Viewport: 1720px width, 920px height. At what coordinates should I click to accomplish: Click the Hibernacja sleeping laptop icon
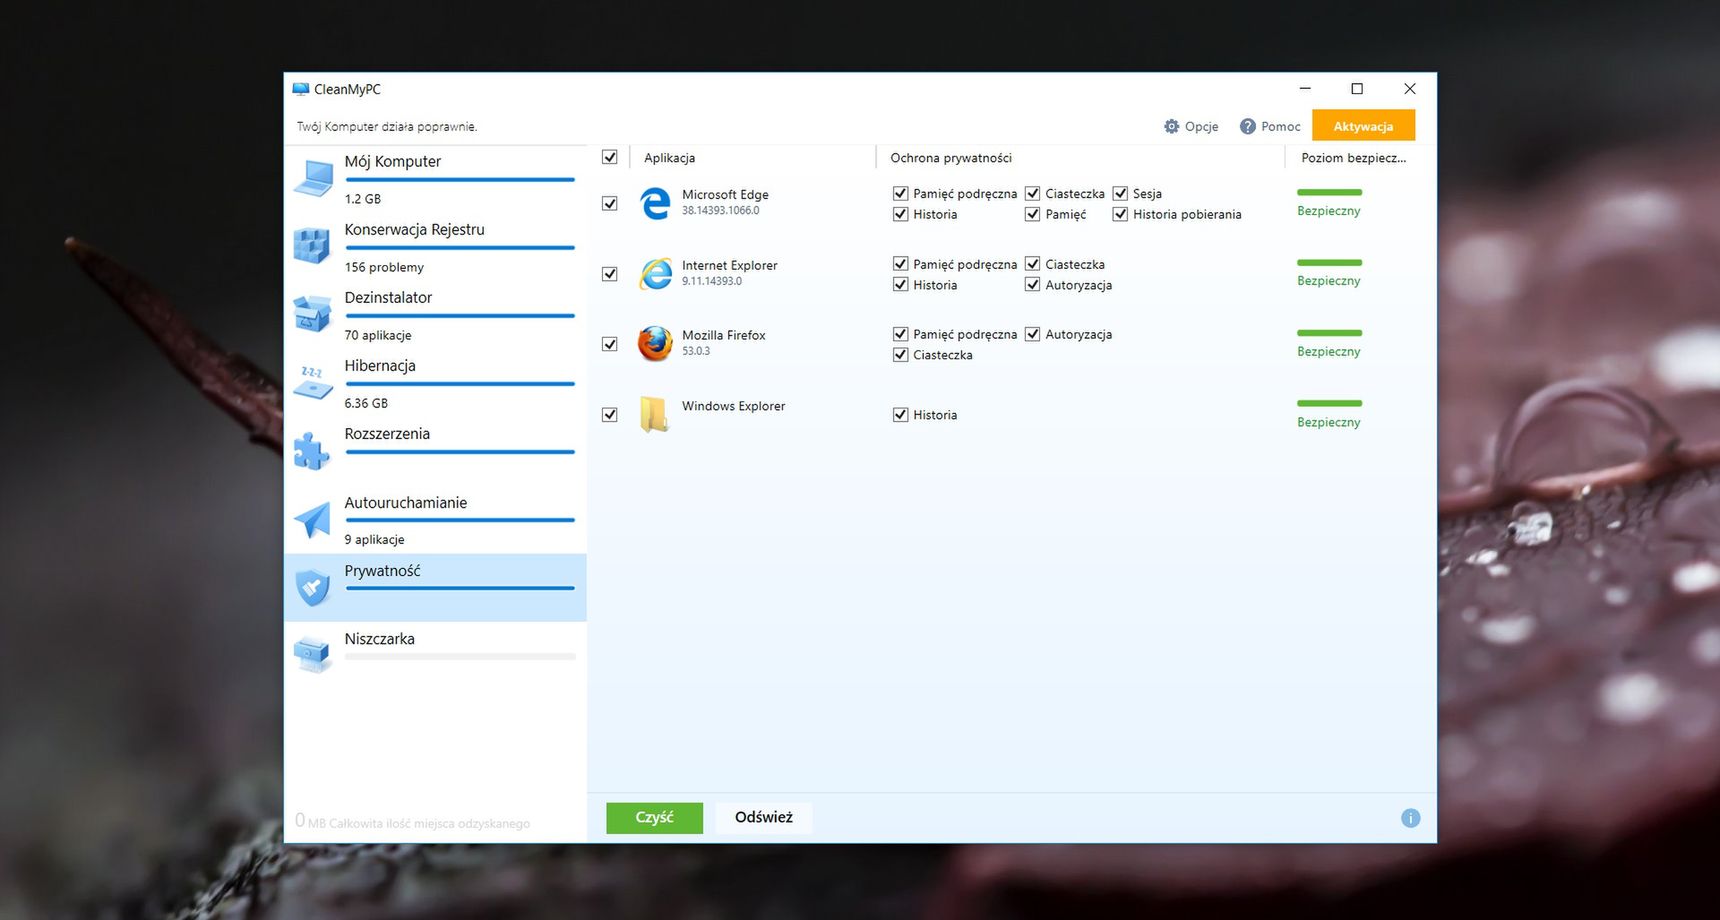pos(313,382)
